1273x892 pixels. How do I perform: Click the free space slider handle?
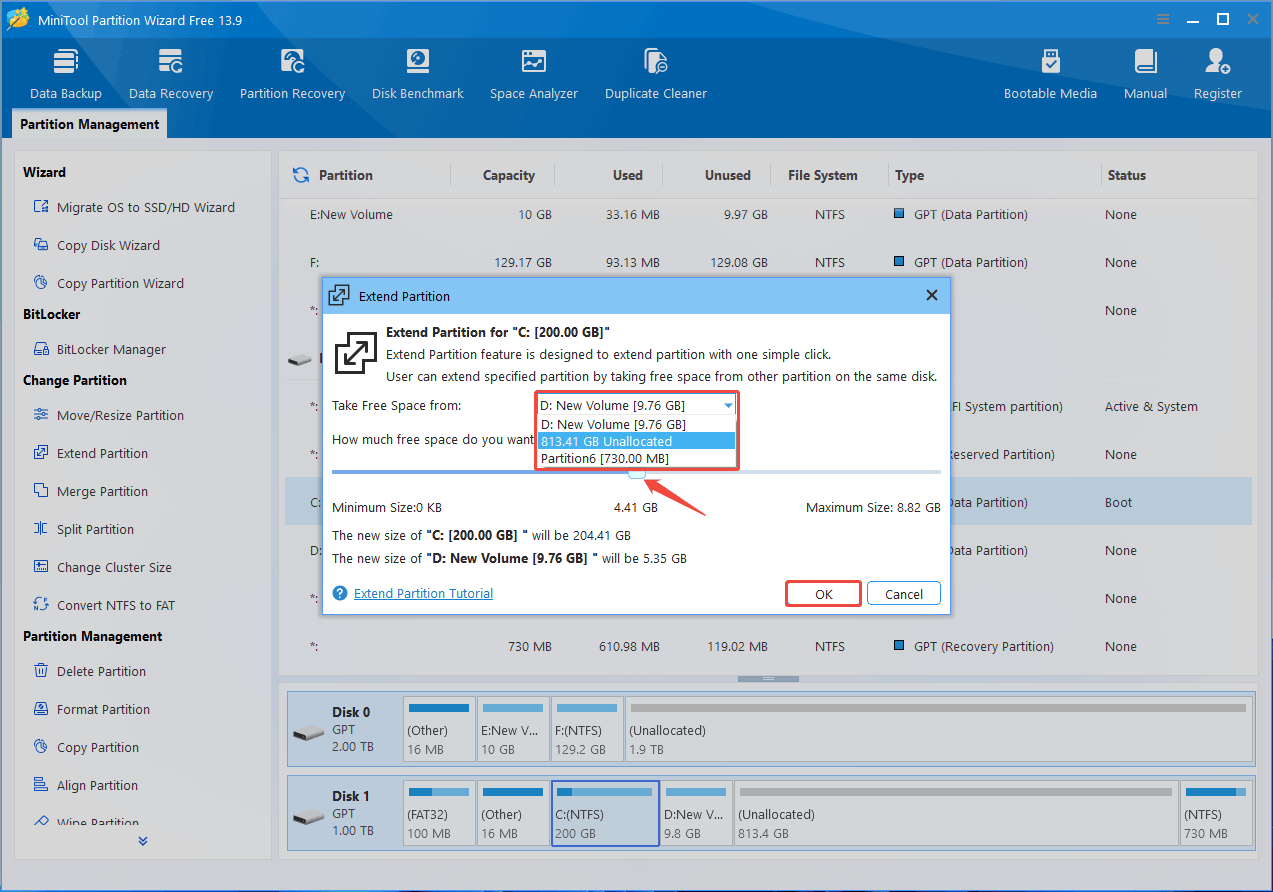(637, 472)
